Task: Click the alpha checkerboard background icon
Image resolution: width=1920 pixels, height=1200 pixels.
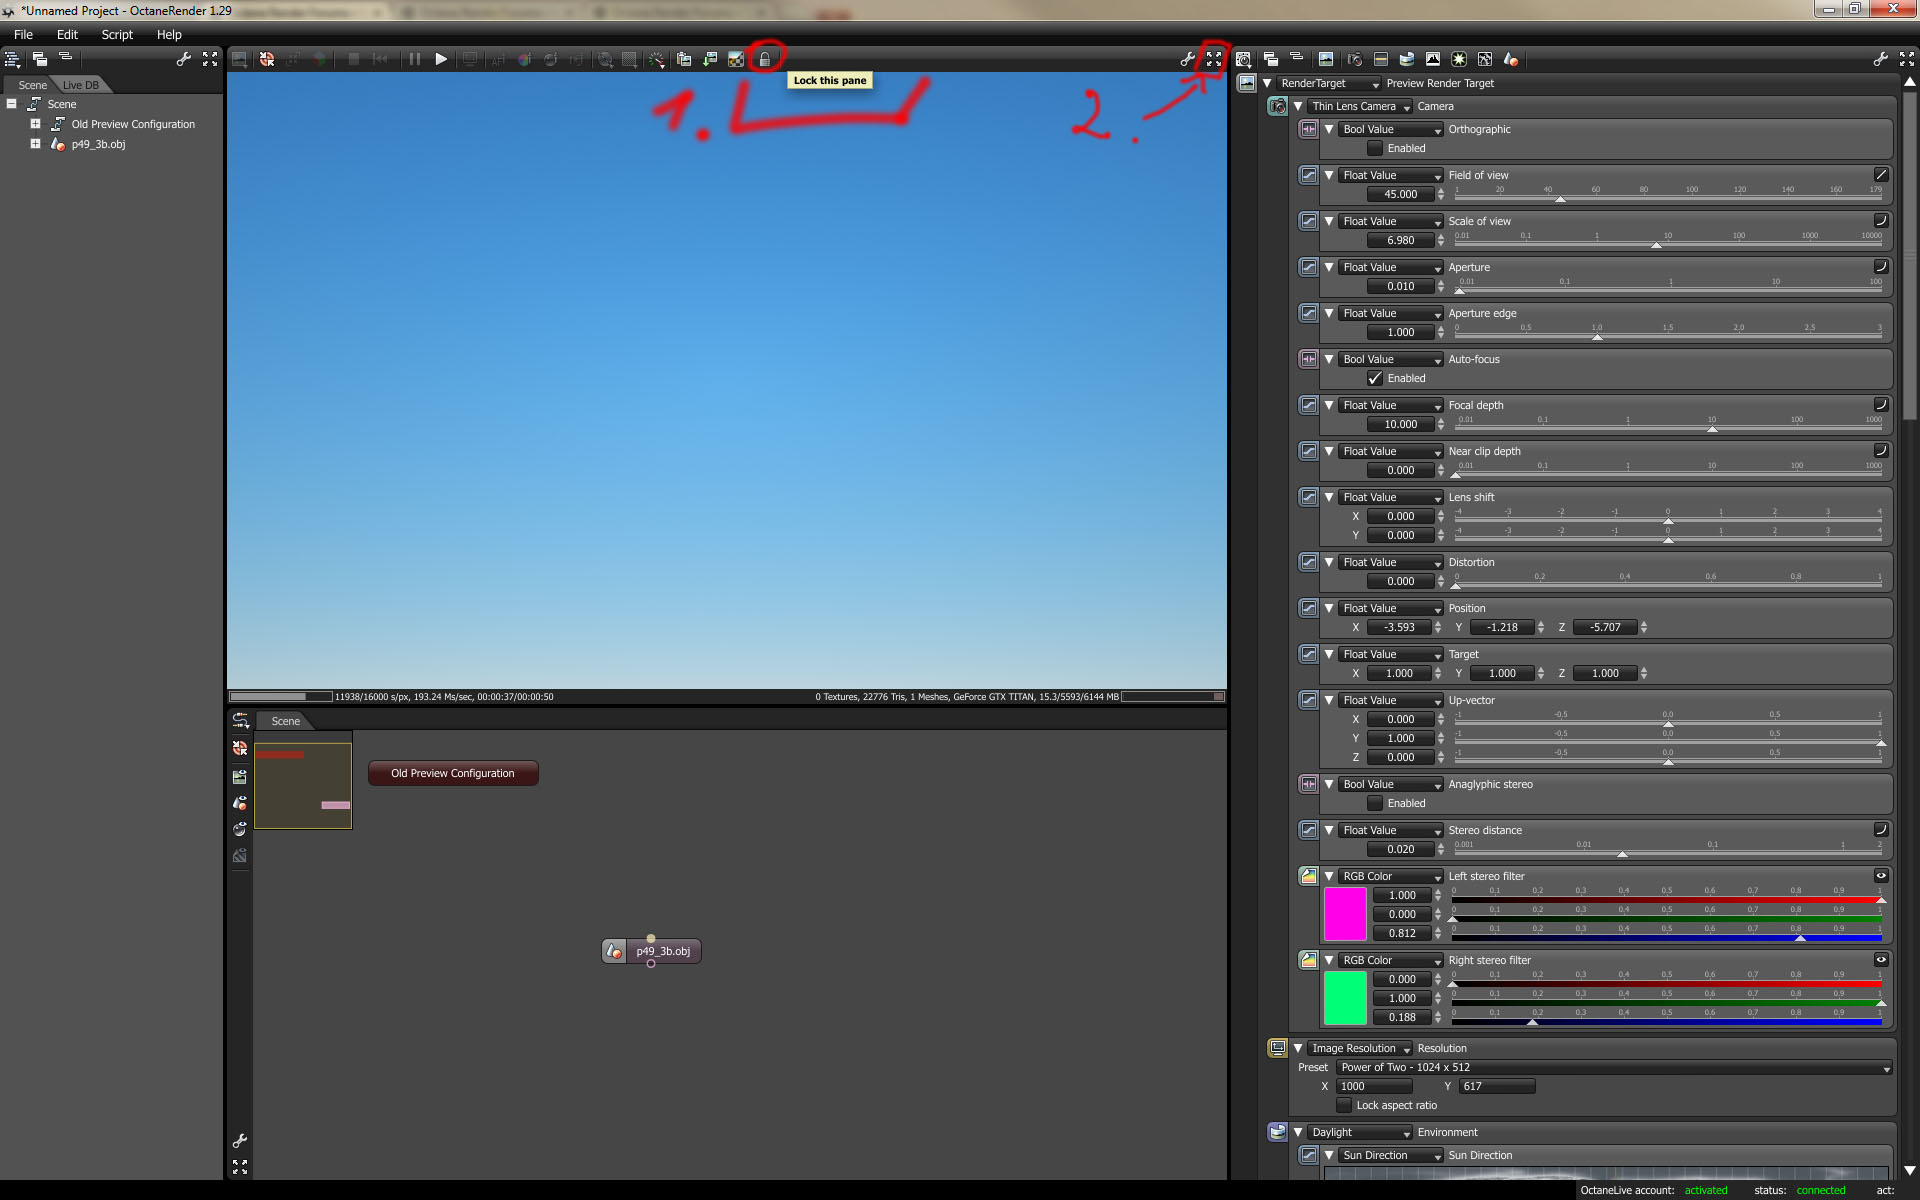Action: [736, 60]
